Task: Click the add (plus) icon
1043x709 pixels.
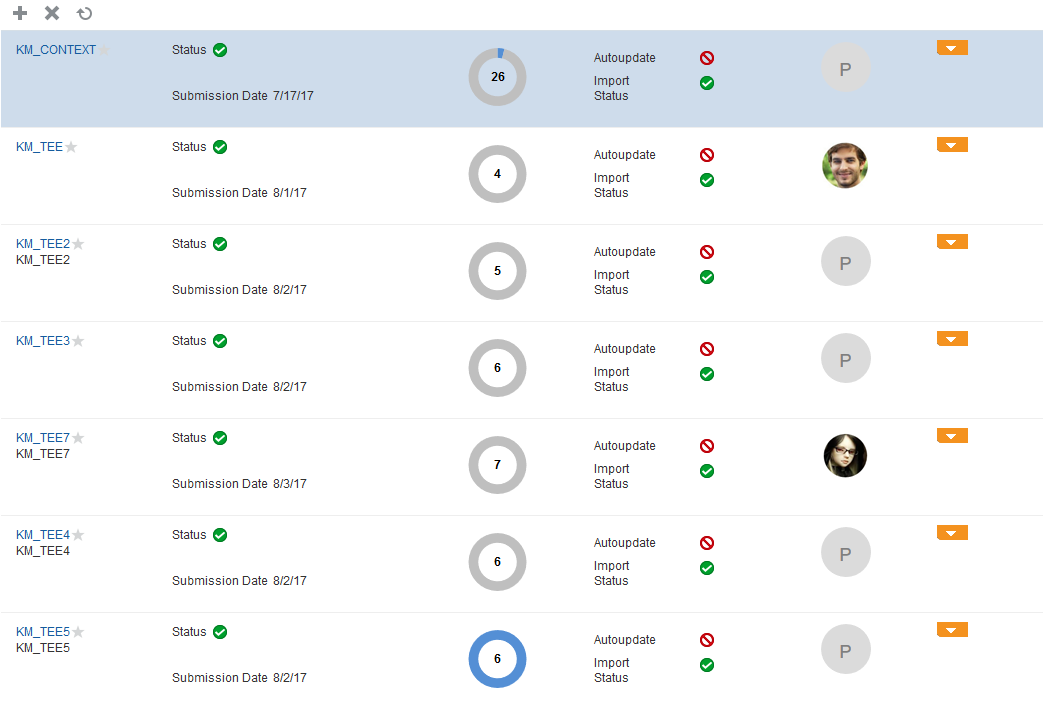Action: click(20, 13)
